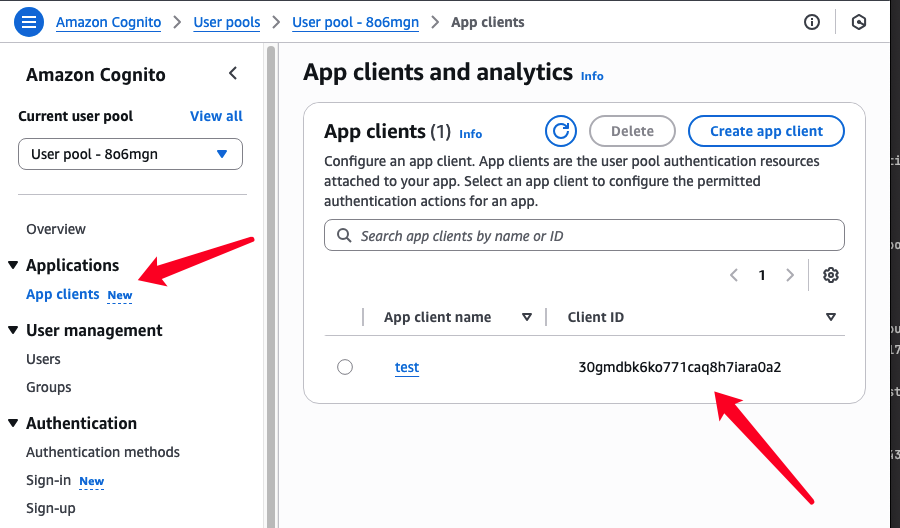Collapse the User management section
The height and width of the screenshot is (528, 900).
pyautogui.click(x=13, y=330)
